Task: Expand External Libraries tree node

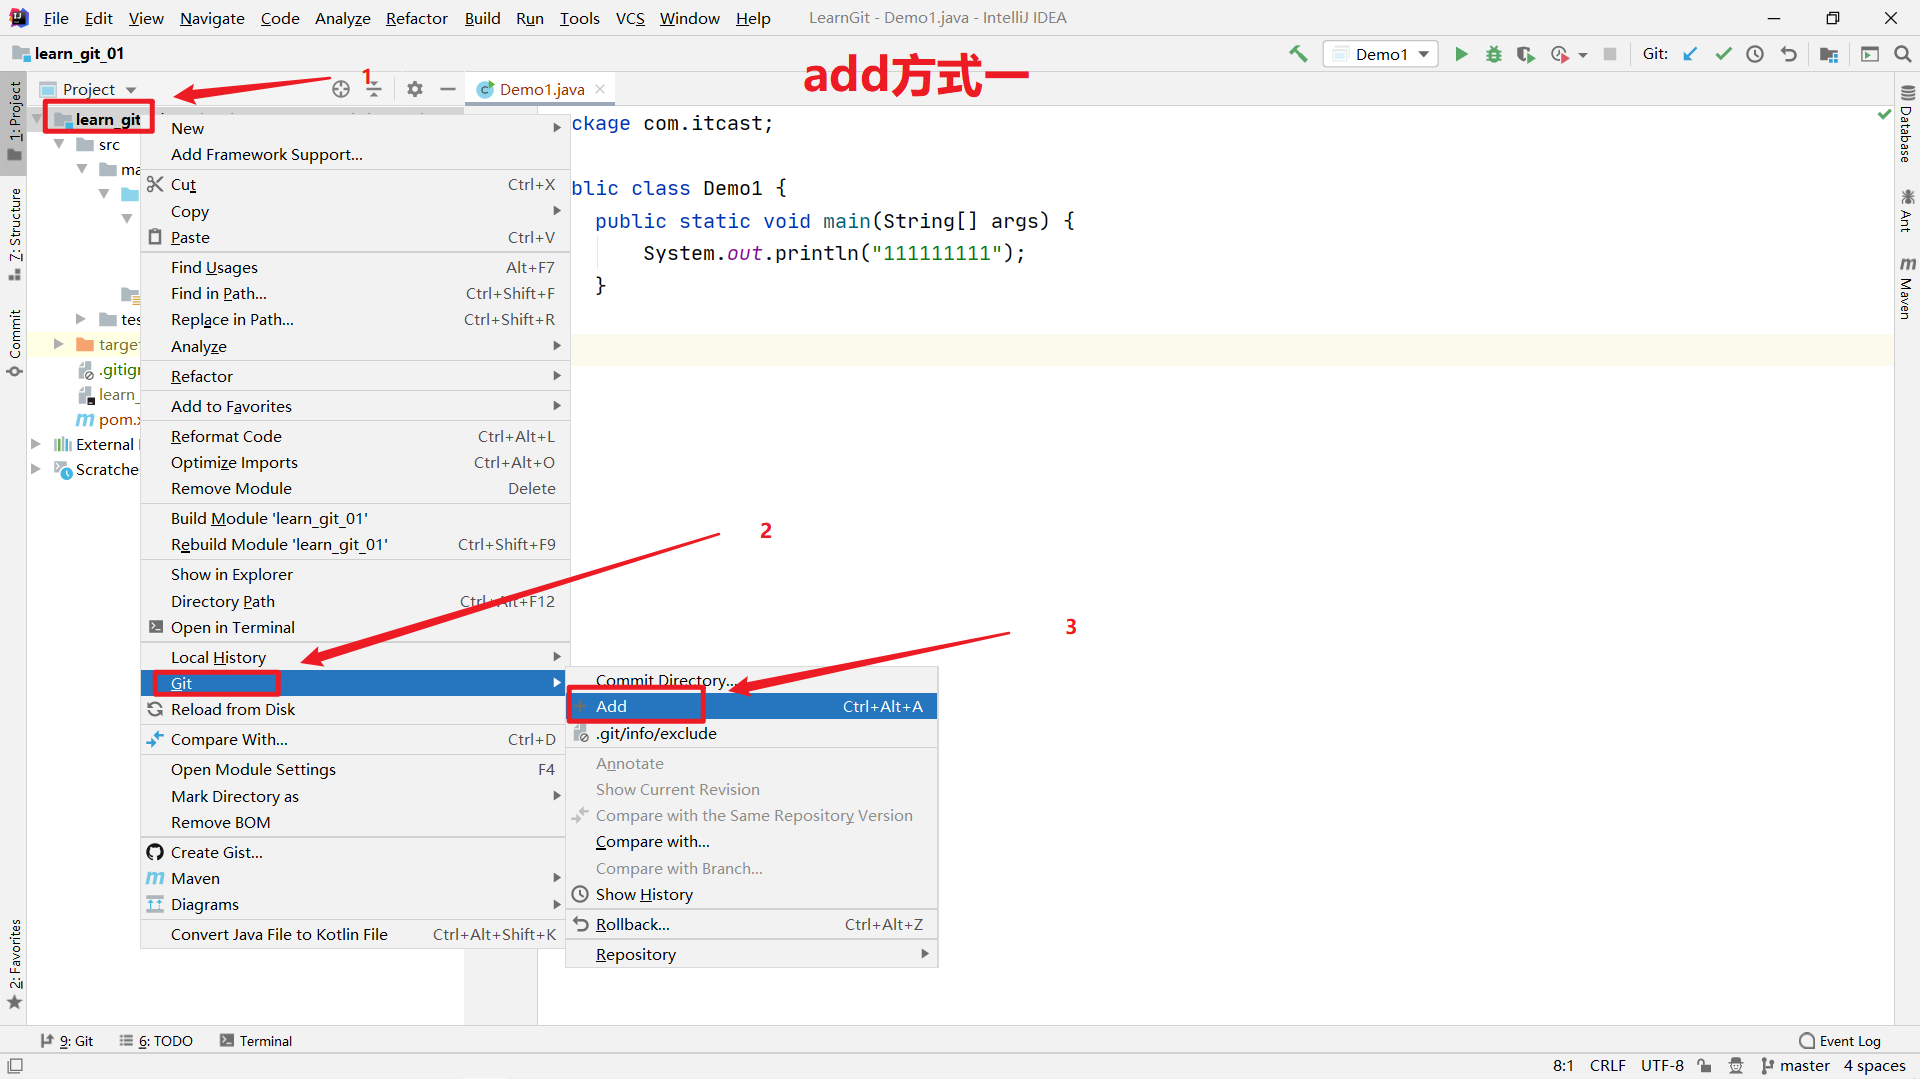Action: 36,444
